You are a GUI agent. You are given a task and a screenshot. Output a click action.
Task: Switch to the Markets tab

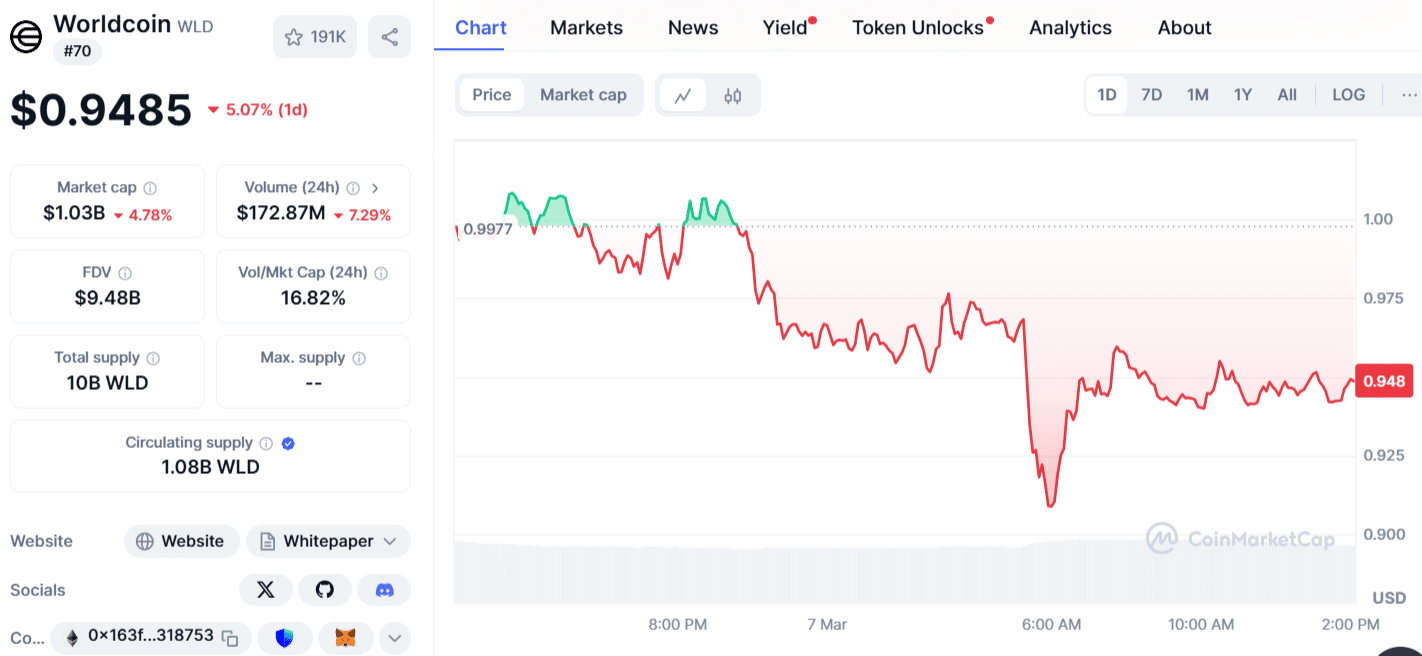(586, 28)
